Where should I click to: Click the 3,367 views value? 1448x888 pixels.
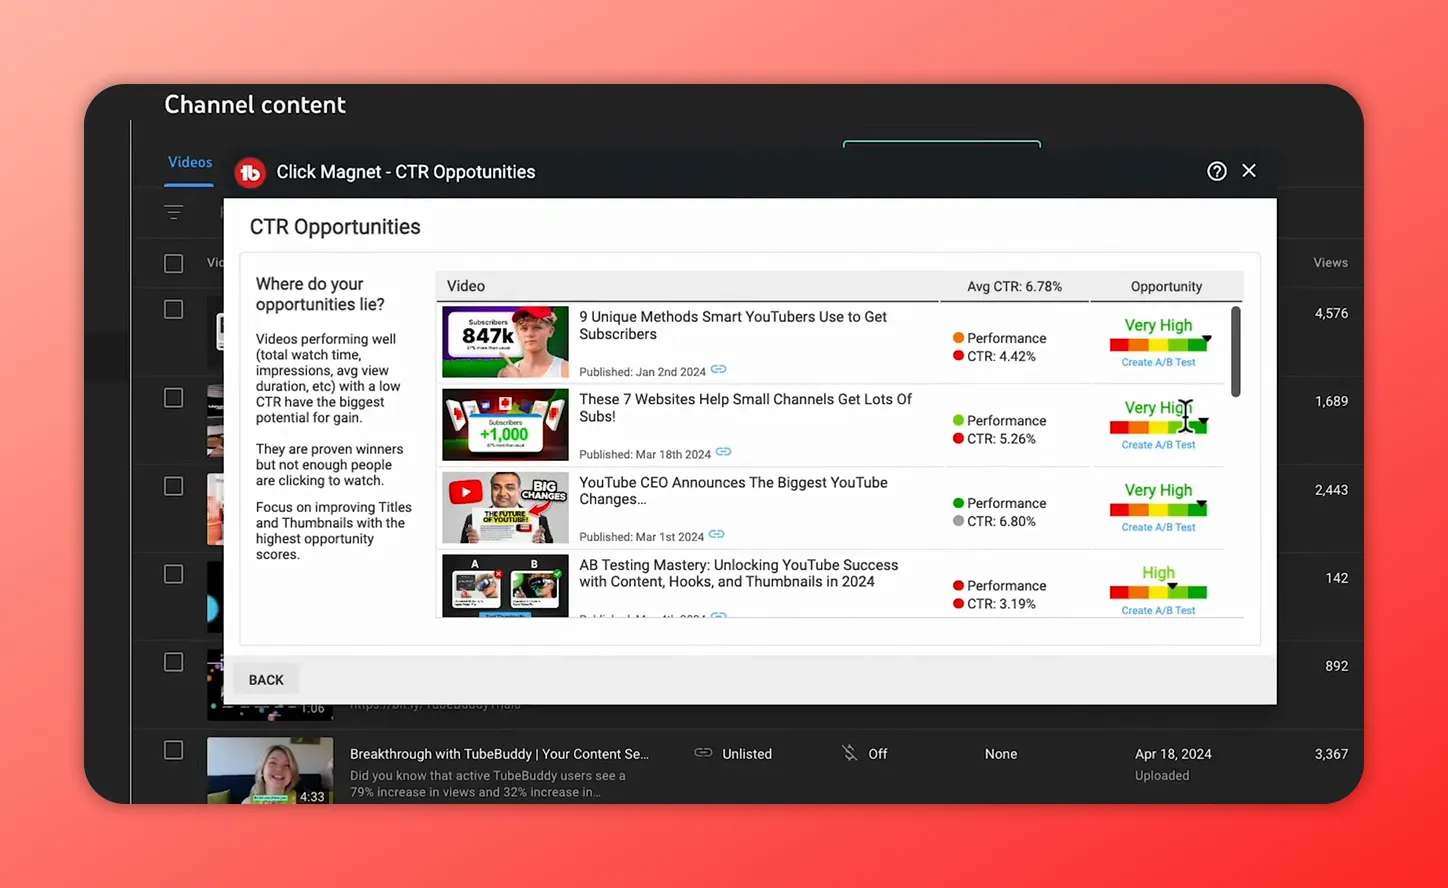click(x=1331, y=754)
